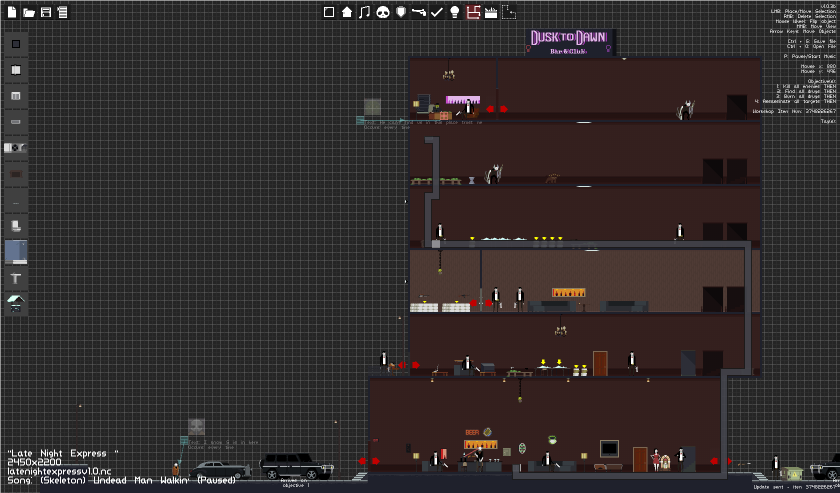This screenshot has height=493, width=840.
Task: Select the brown door on the second floor
Action: coord(600,363)
